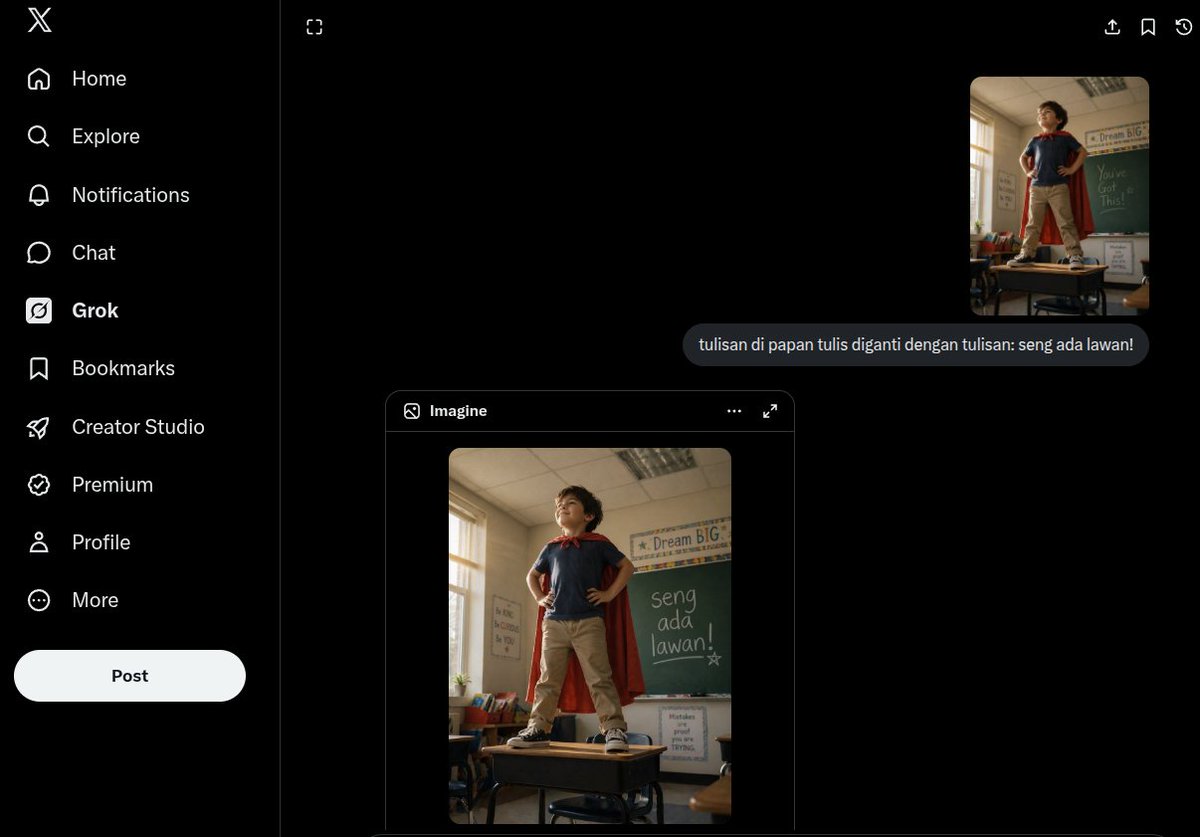The height and width of the screenshot is (837, 1200).
Task: Bookmark this Grok conversation top-right
Action: (x=1148, y=27)
